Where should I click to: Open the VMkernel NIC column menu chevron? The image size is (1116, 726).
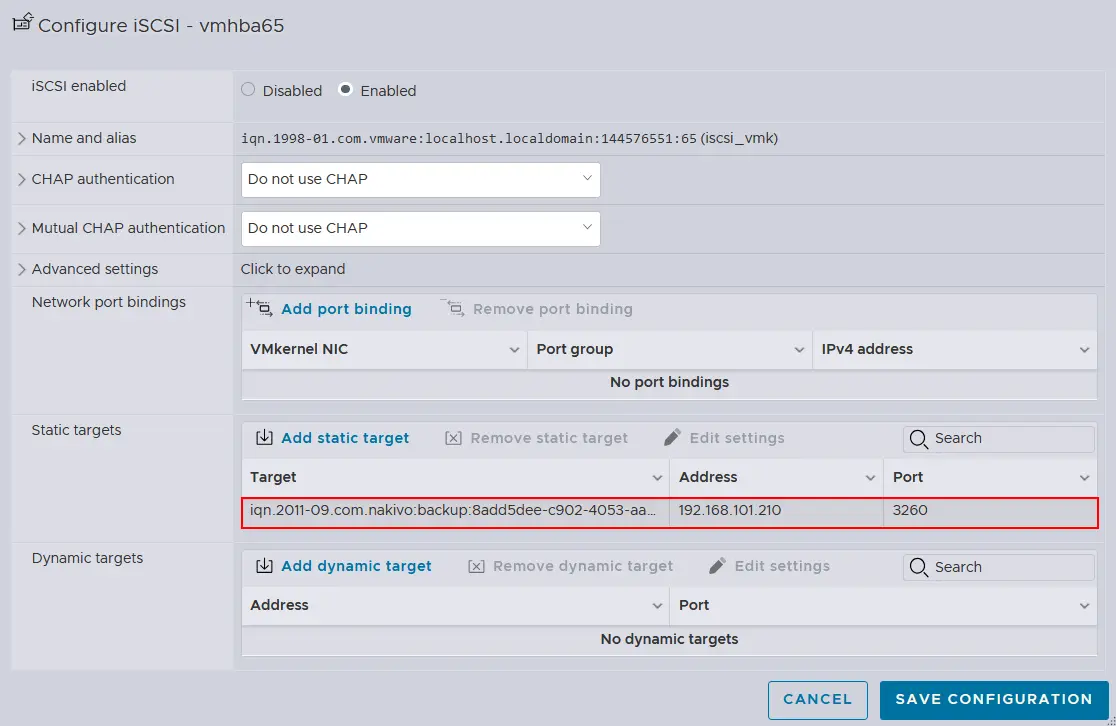(514, 349)
